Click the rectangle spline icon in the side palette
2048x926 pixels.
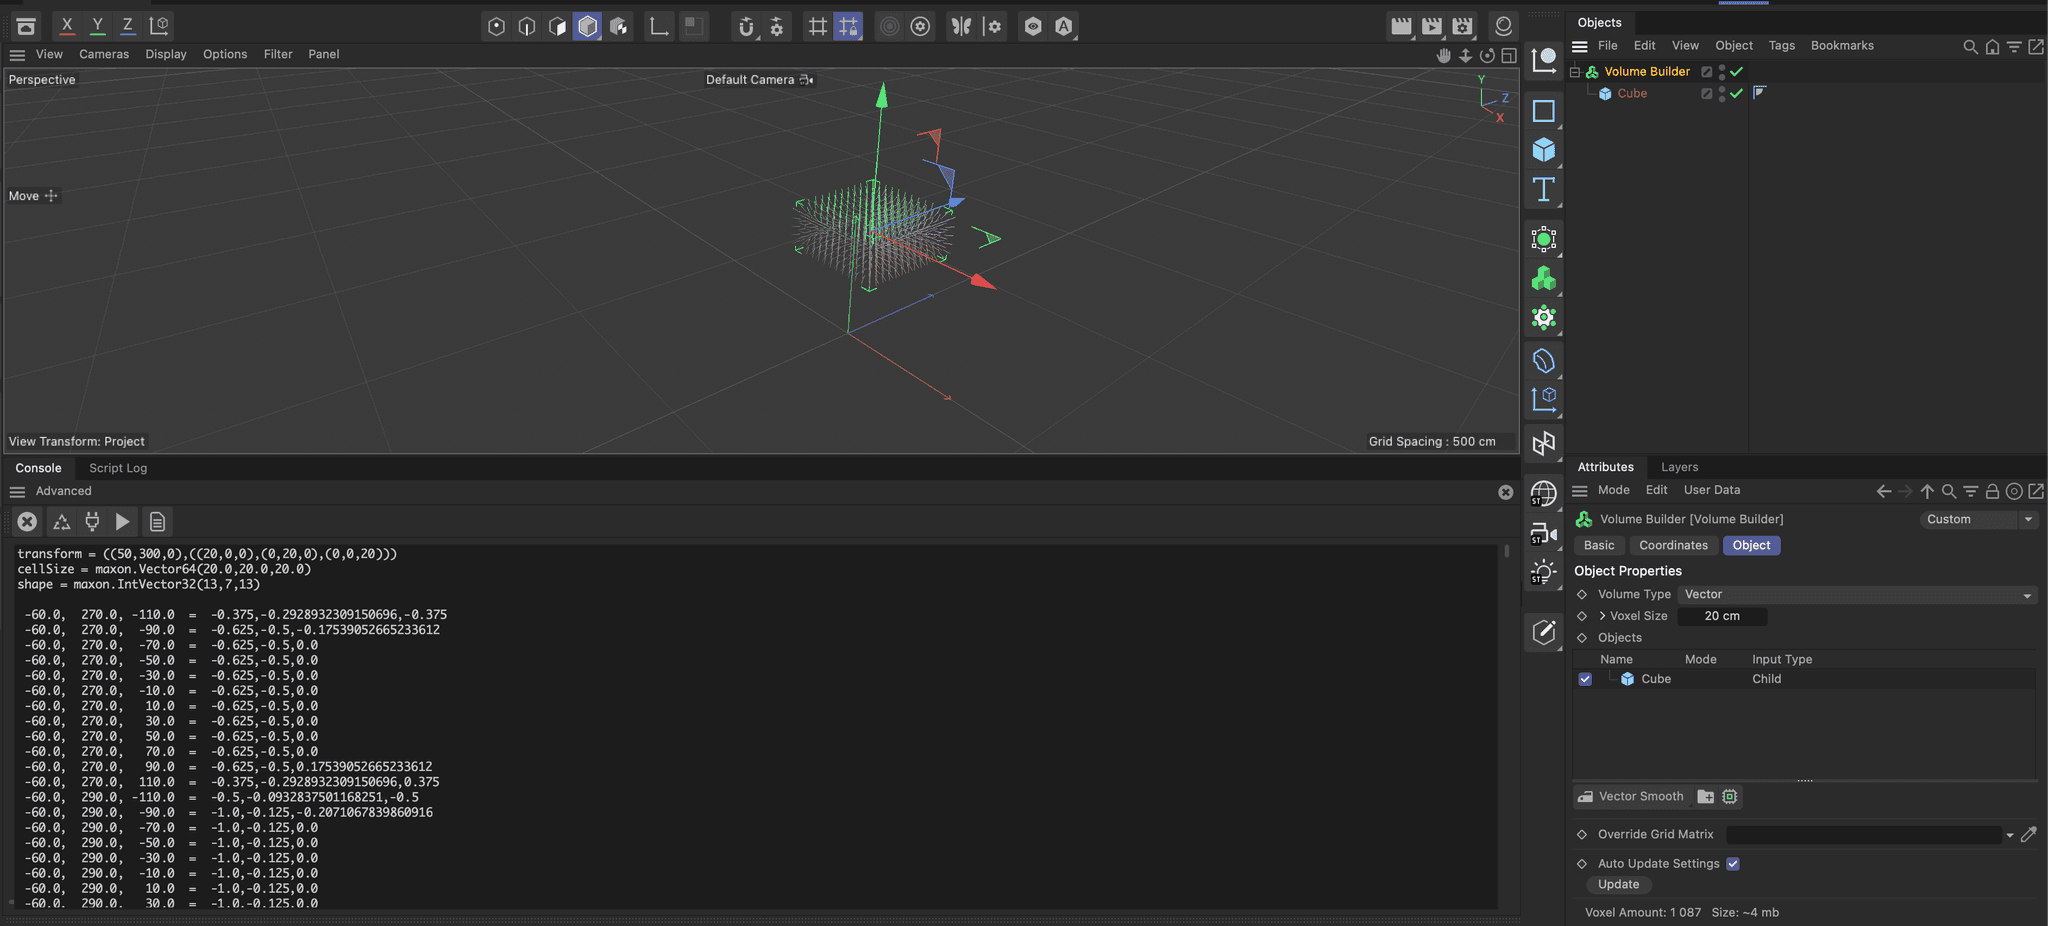pyautogui.click(x=1544, y=111)
